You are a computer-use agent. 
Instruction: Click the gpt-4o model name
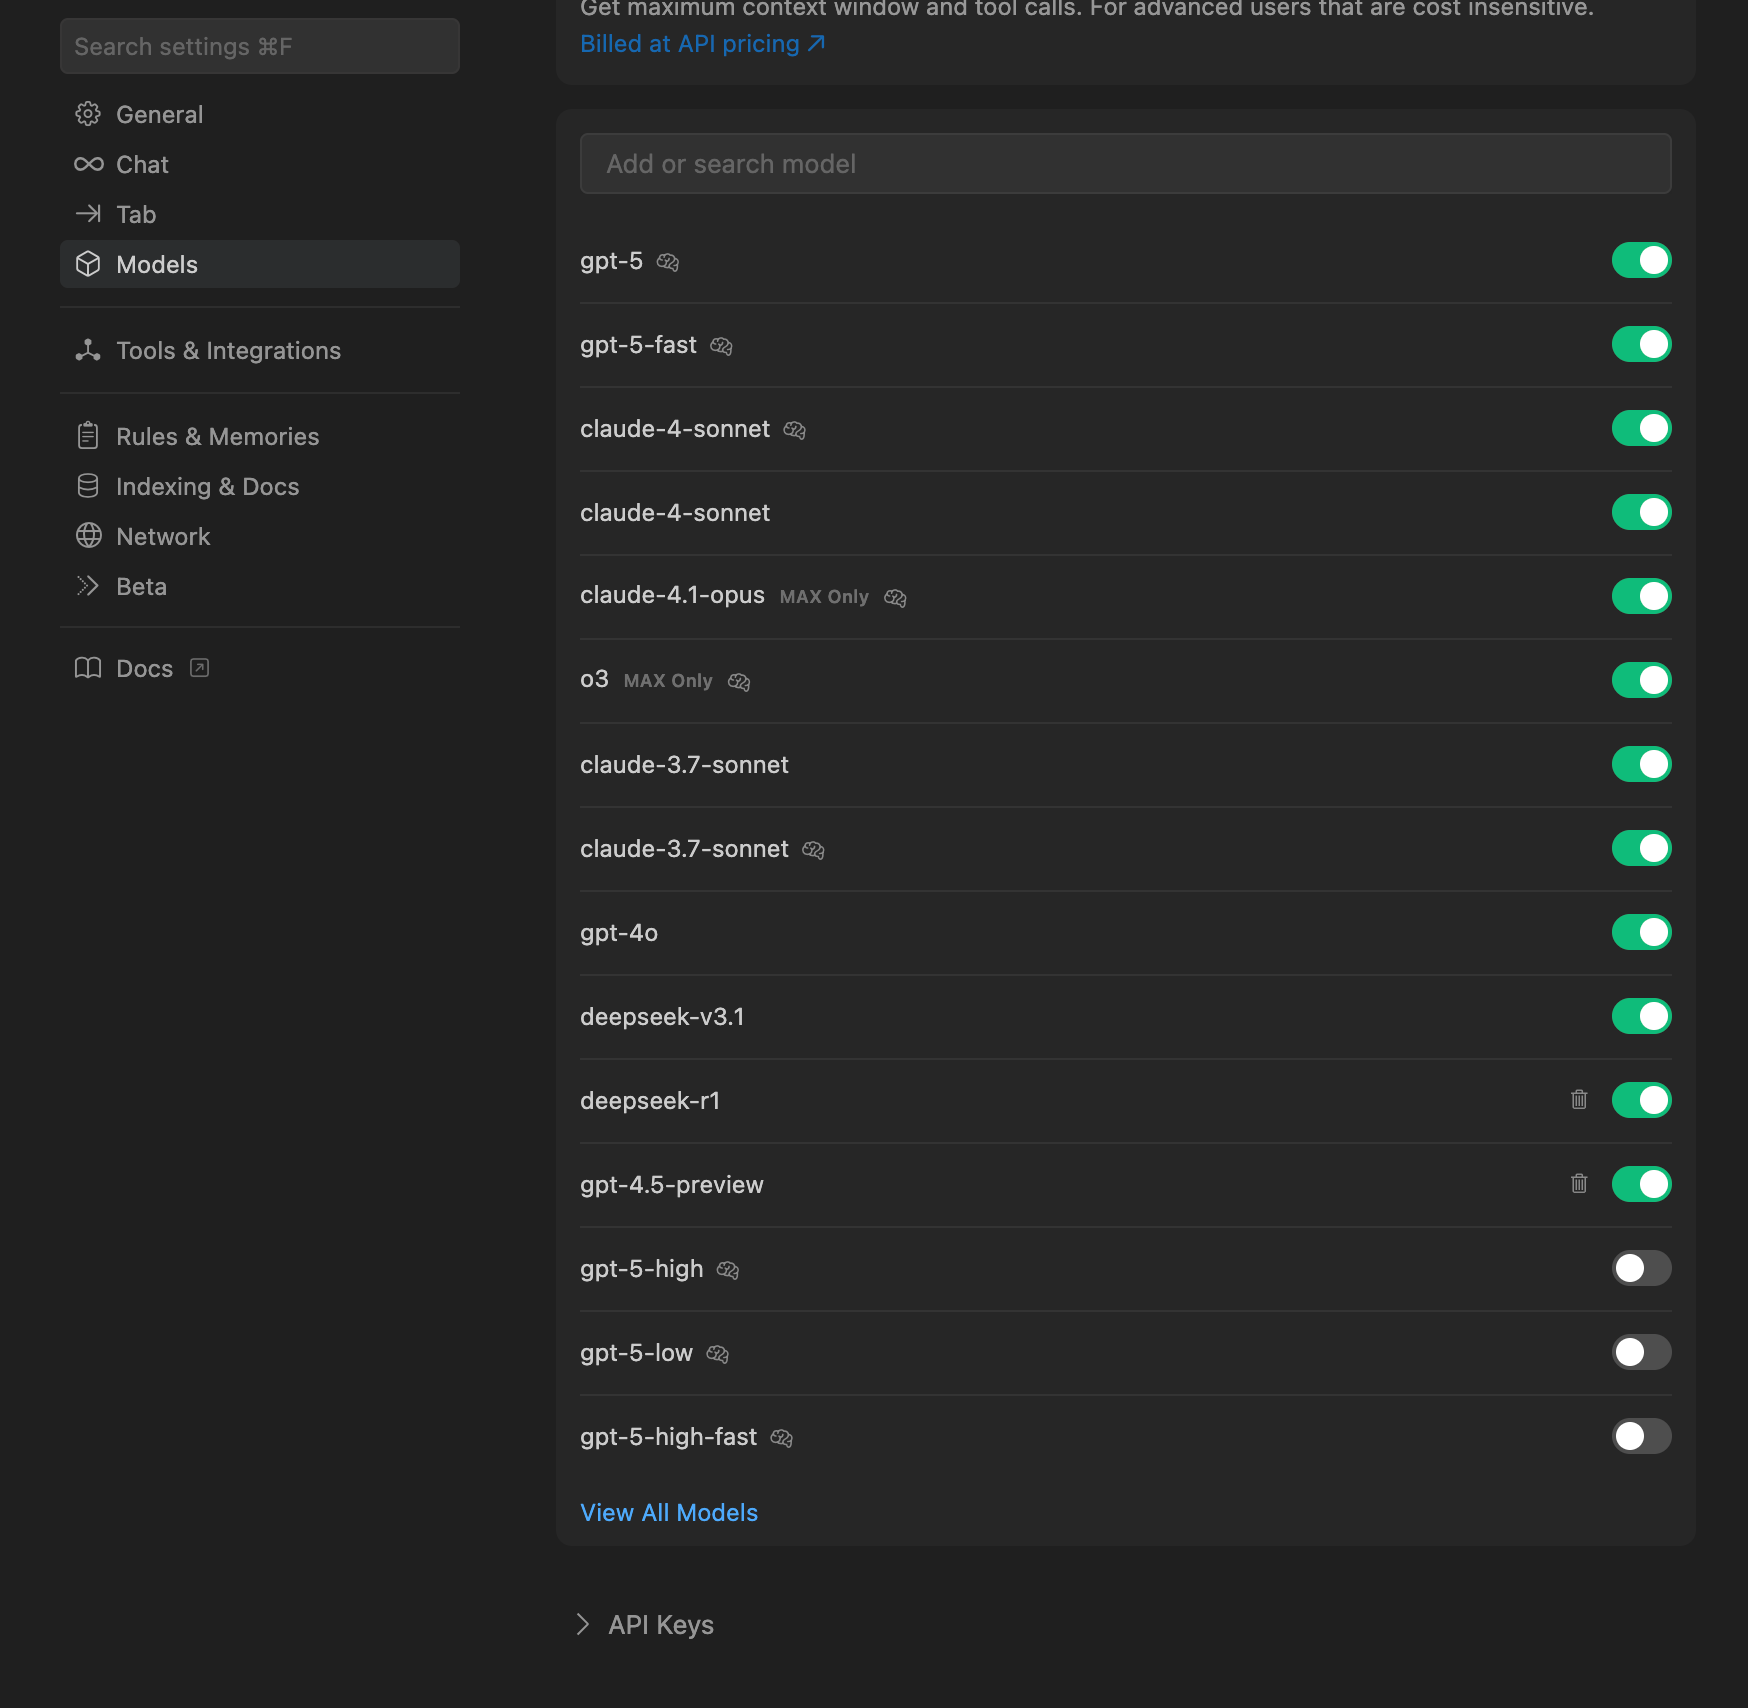(x=619, y=933)
